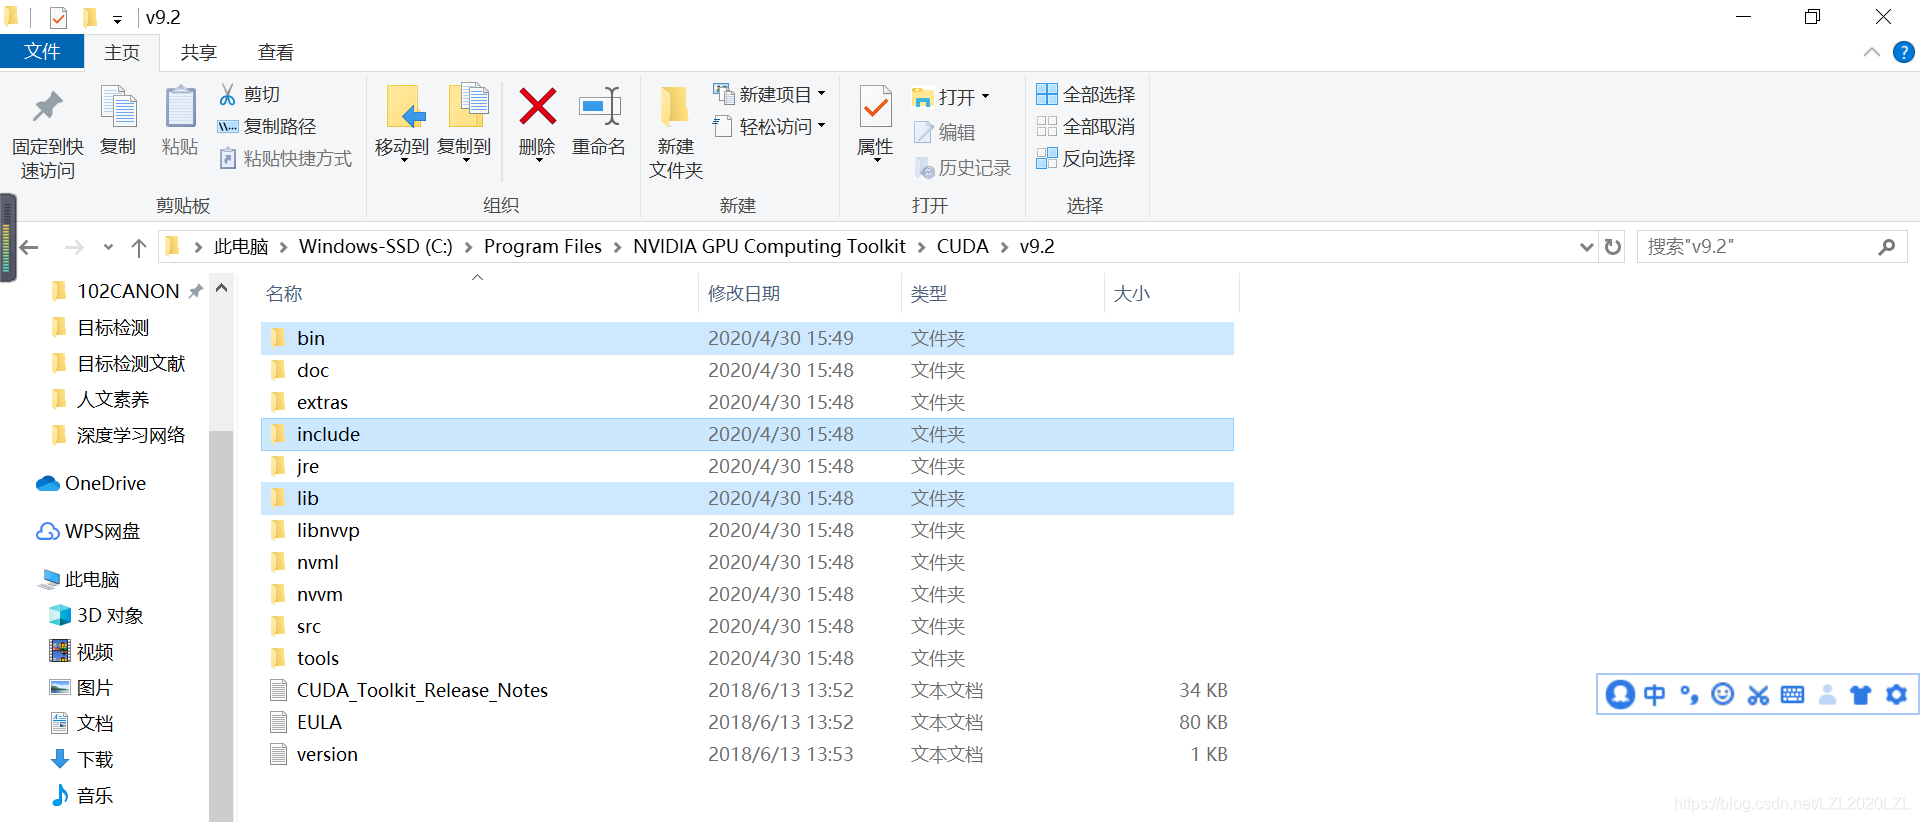1920x822 pixels.
Task: Open the recent locations dropdown arrow
Action: click(108, 247)
